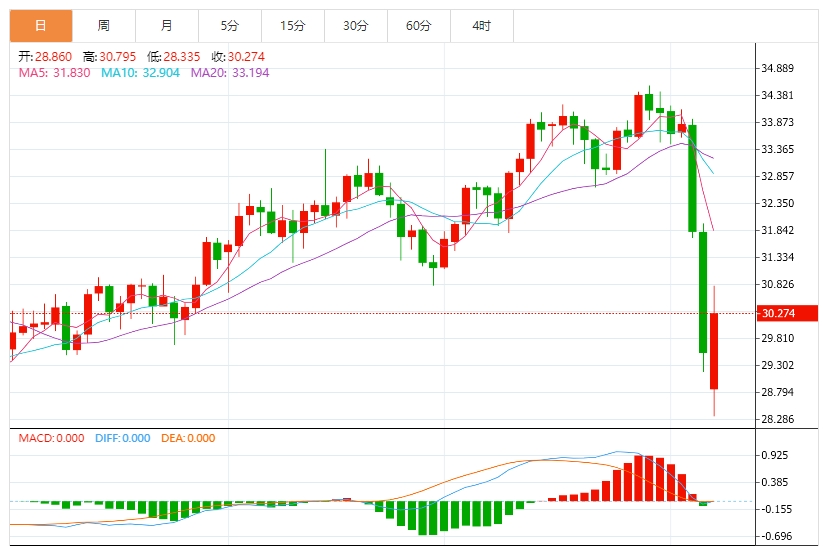Click the high price 30.795 value
The image size is (823, 546).
coord(118,57)
